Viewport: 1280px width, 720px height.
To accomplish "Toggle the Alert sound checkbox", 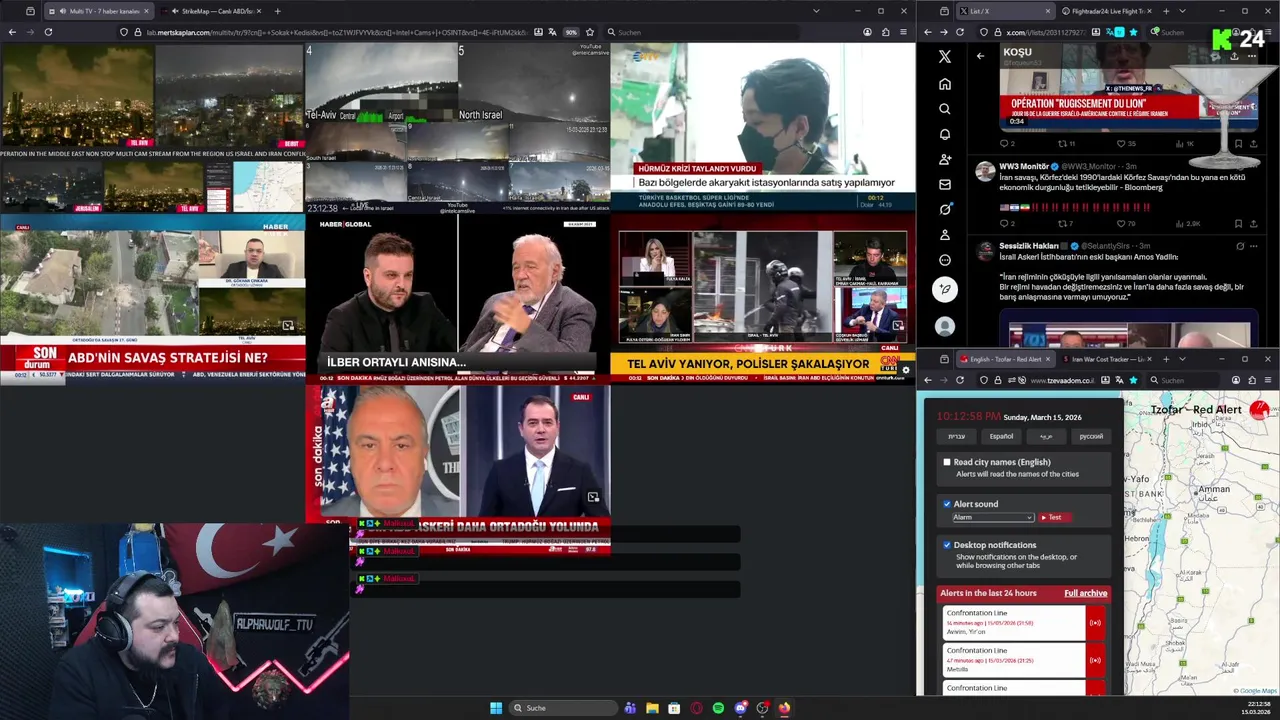I will pos(947,504).
